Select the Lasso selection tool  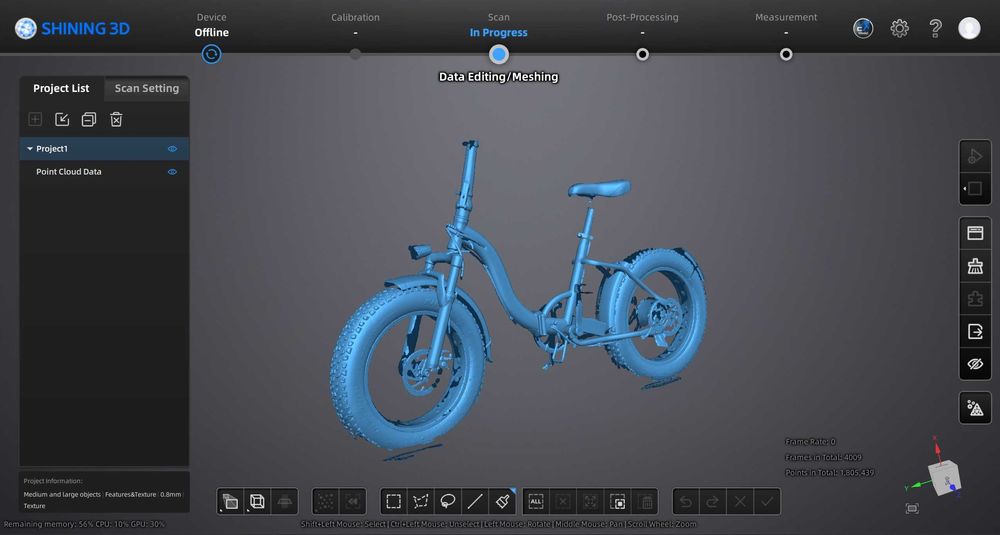click(x=448, y=502)
